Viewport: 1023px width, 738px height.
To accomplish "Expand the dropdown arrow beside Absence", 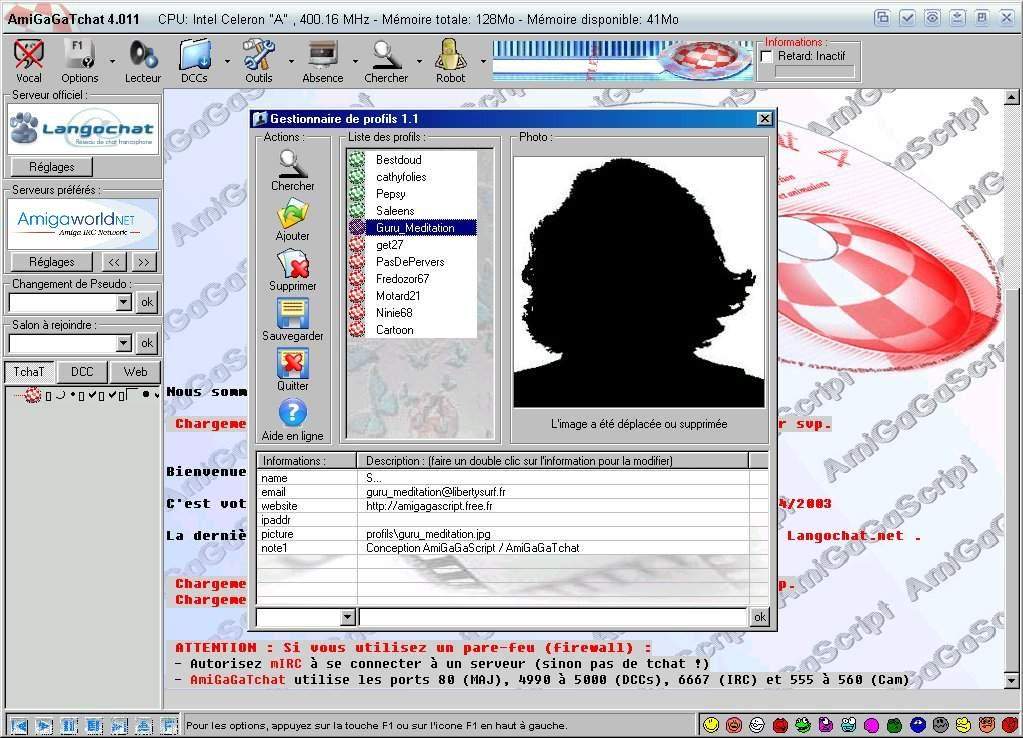I will (355, 61).
